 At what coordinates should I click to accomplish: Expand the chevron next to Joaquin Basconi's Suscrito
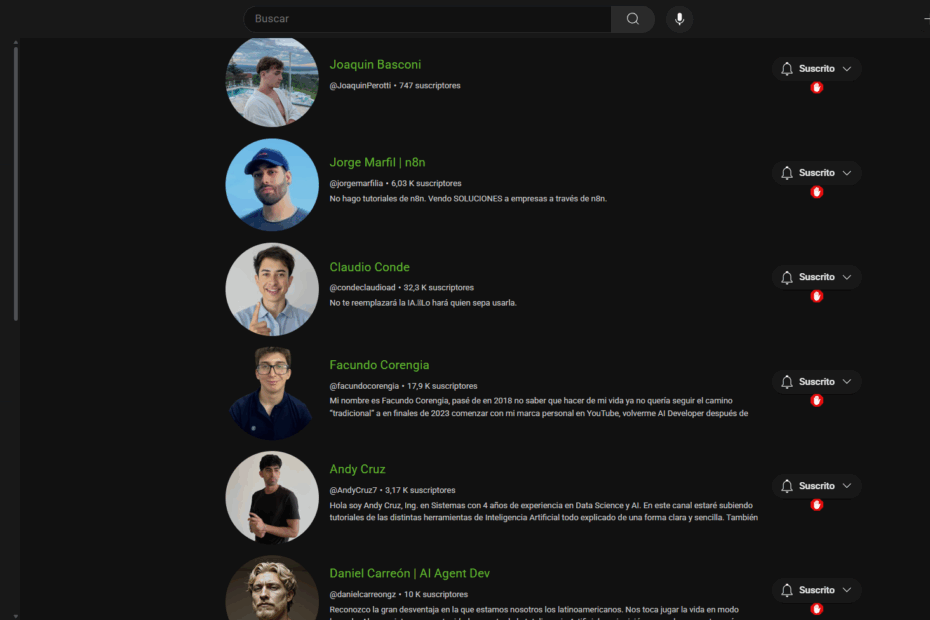[x=847, y=69]
